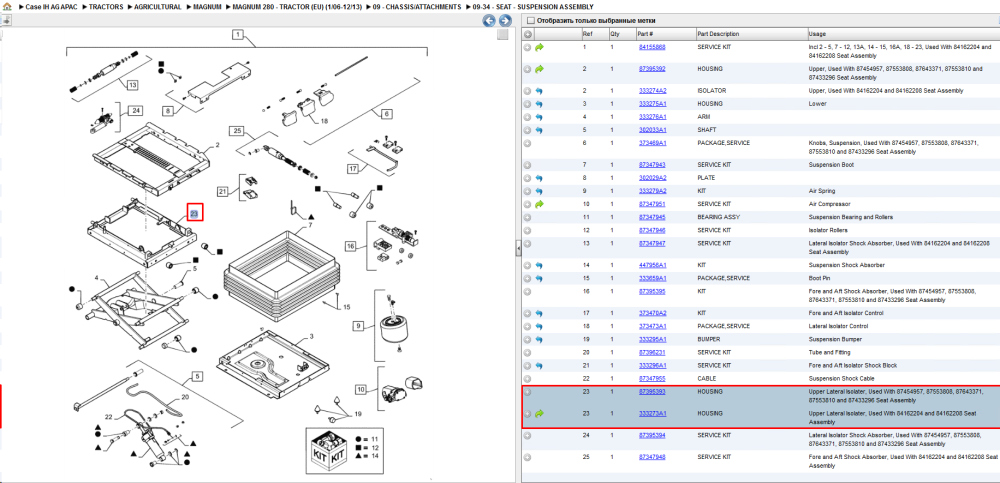Select callout 6 in the diagram

[386, 115]
